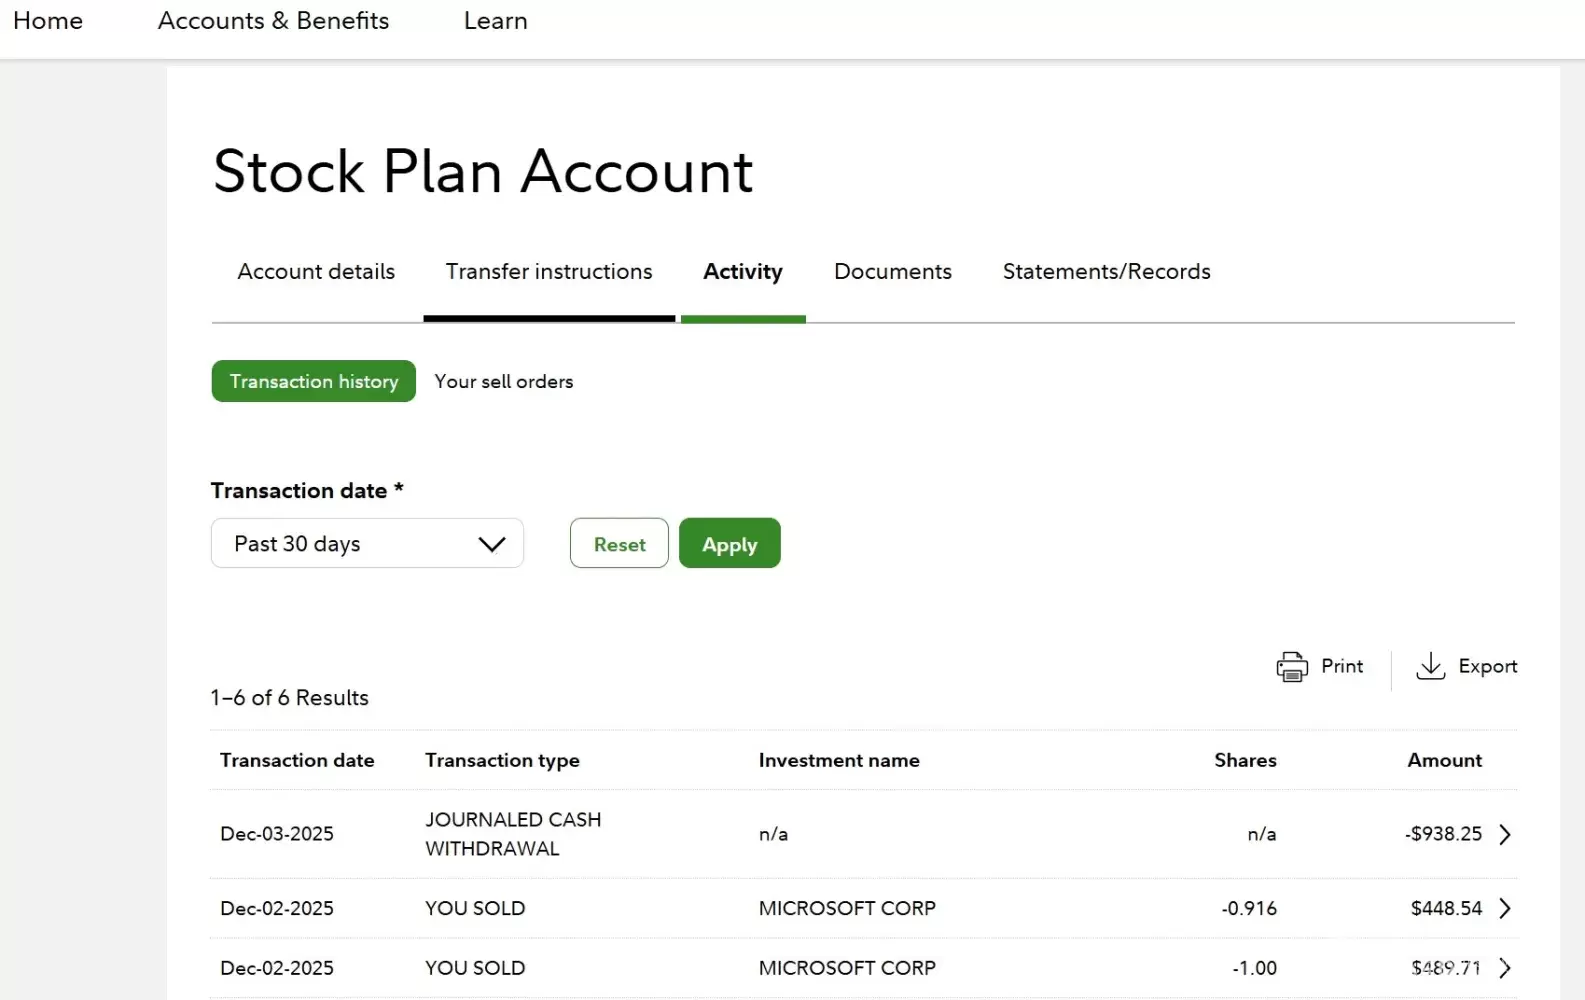Click Home in the top navigation
1585x1000 pixels.
pos(48,21)
